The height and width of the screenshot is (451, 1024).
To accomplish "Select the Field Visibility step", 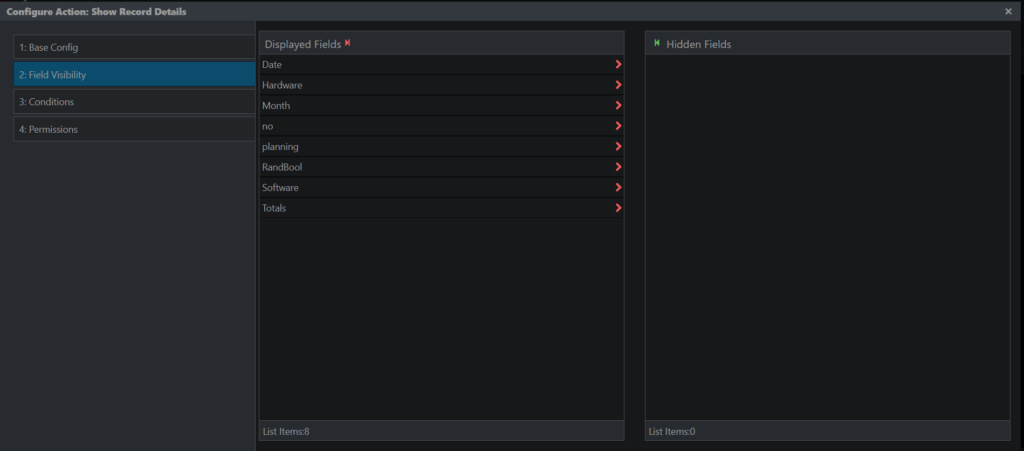I will [x=135, y=74].
